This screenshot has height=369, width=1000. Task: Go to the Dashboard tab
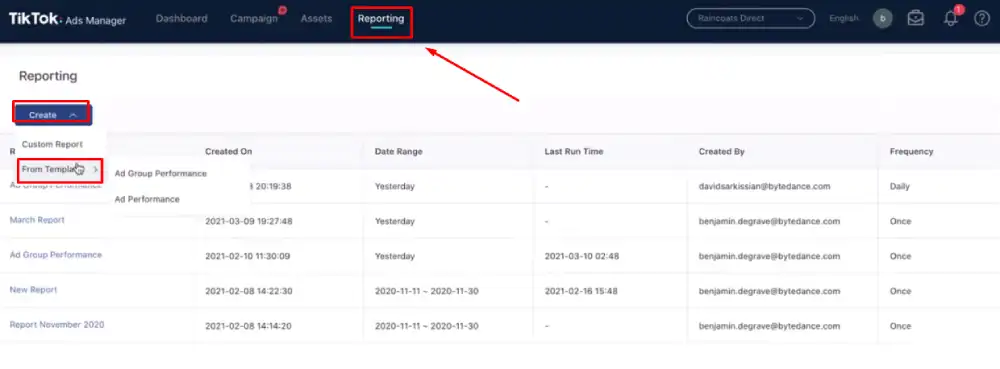point(181,18)
